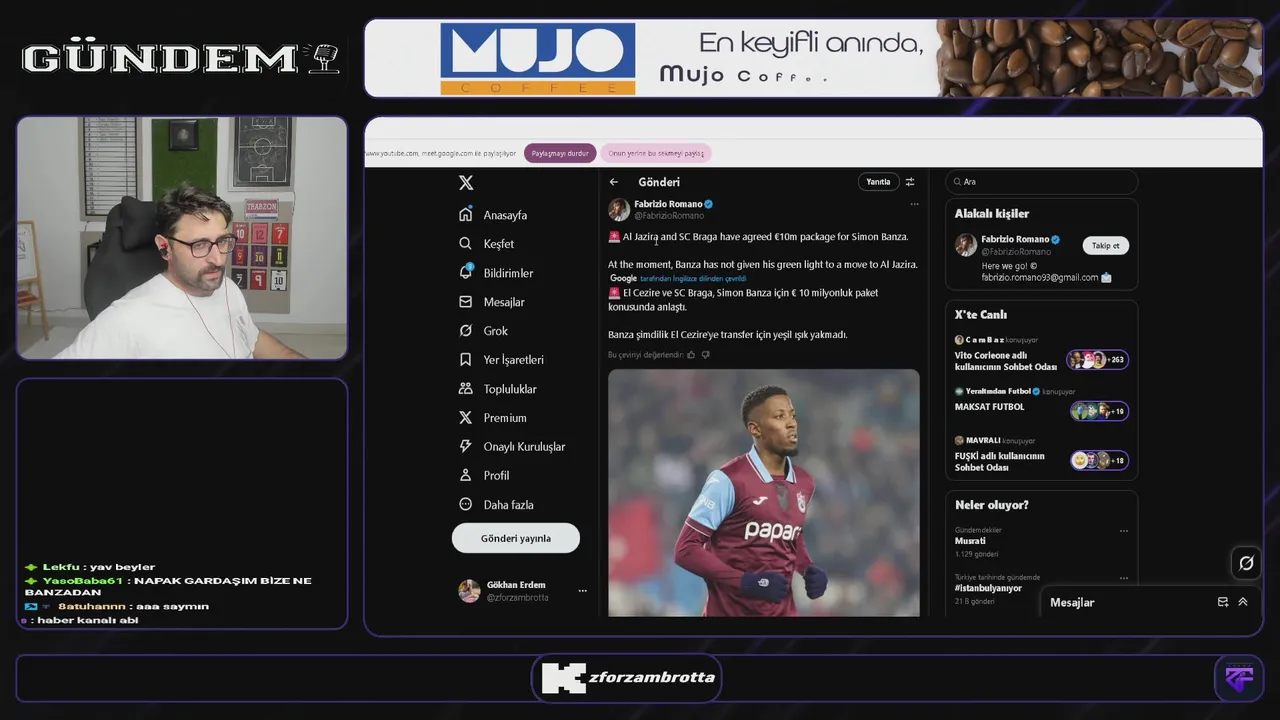The image size is (1280, 720).
Task: Open Gökhan Erdem account options dots
Action: point(582,591)
